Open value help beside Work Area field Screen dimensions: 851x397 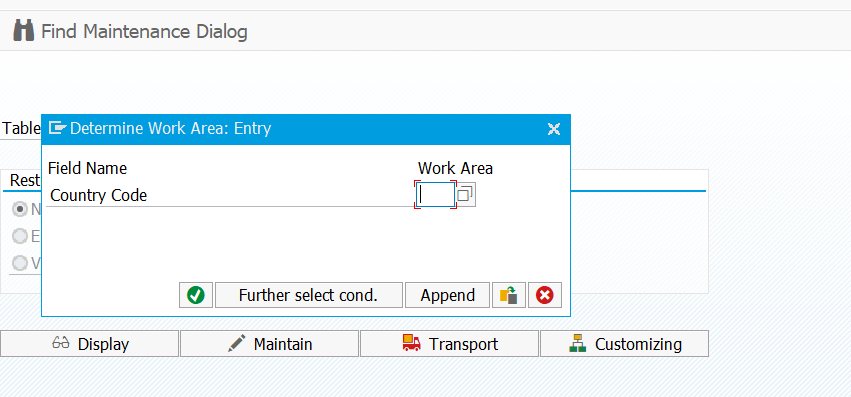[466, 194]
